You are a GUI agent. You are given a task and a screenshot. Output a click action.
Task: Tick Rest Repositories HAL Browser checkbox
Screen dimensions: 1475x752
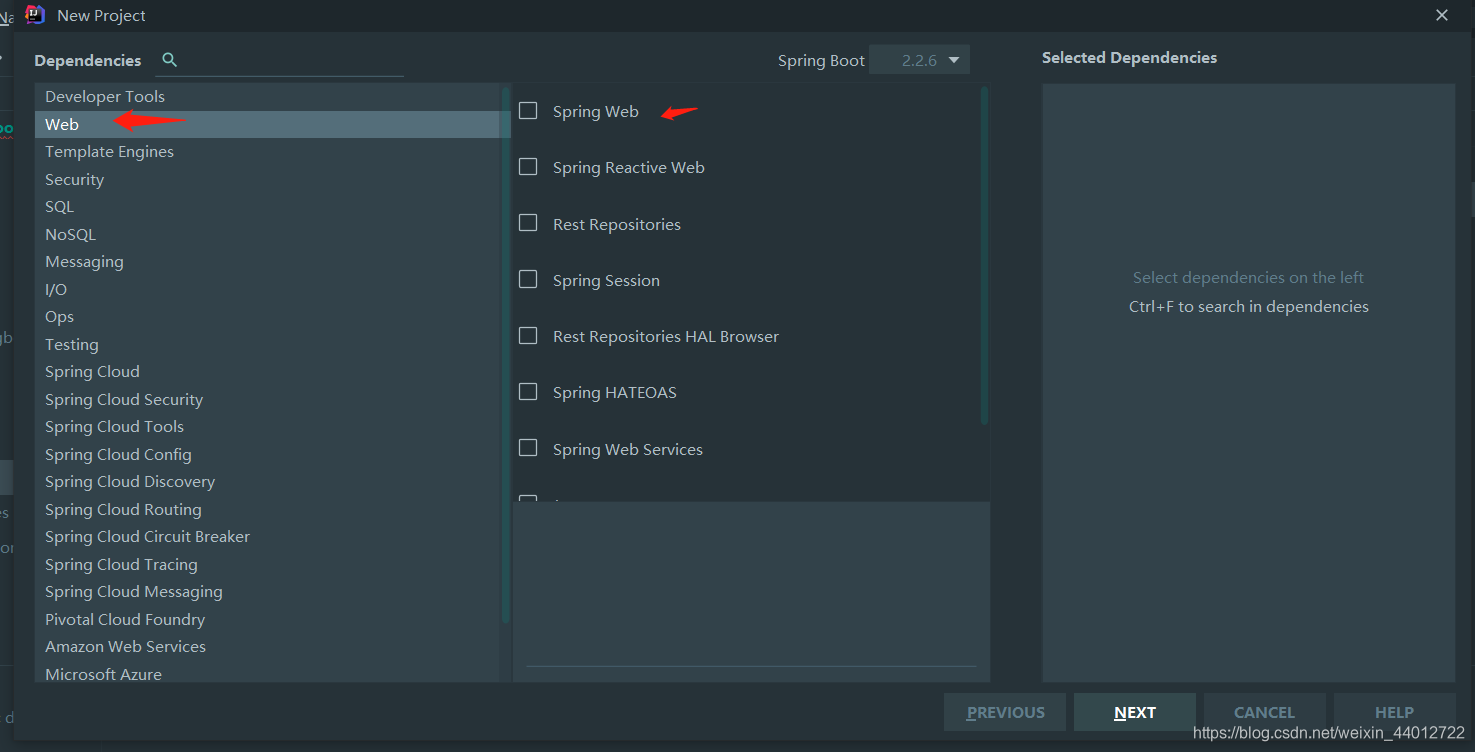click(528, 335)
